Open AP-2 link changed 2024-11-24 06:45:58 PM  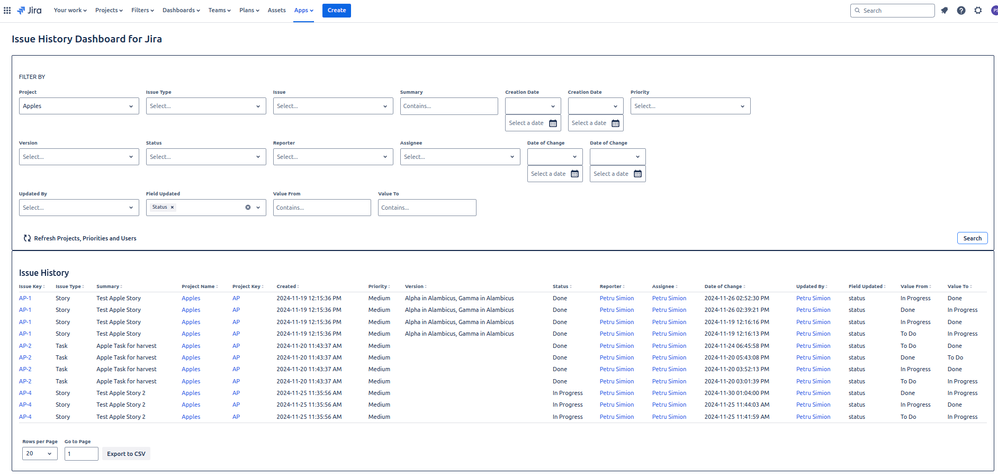pos(25,346)
